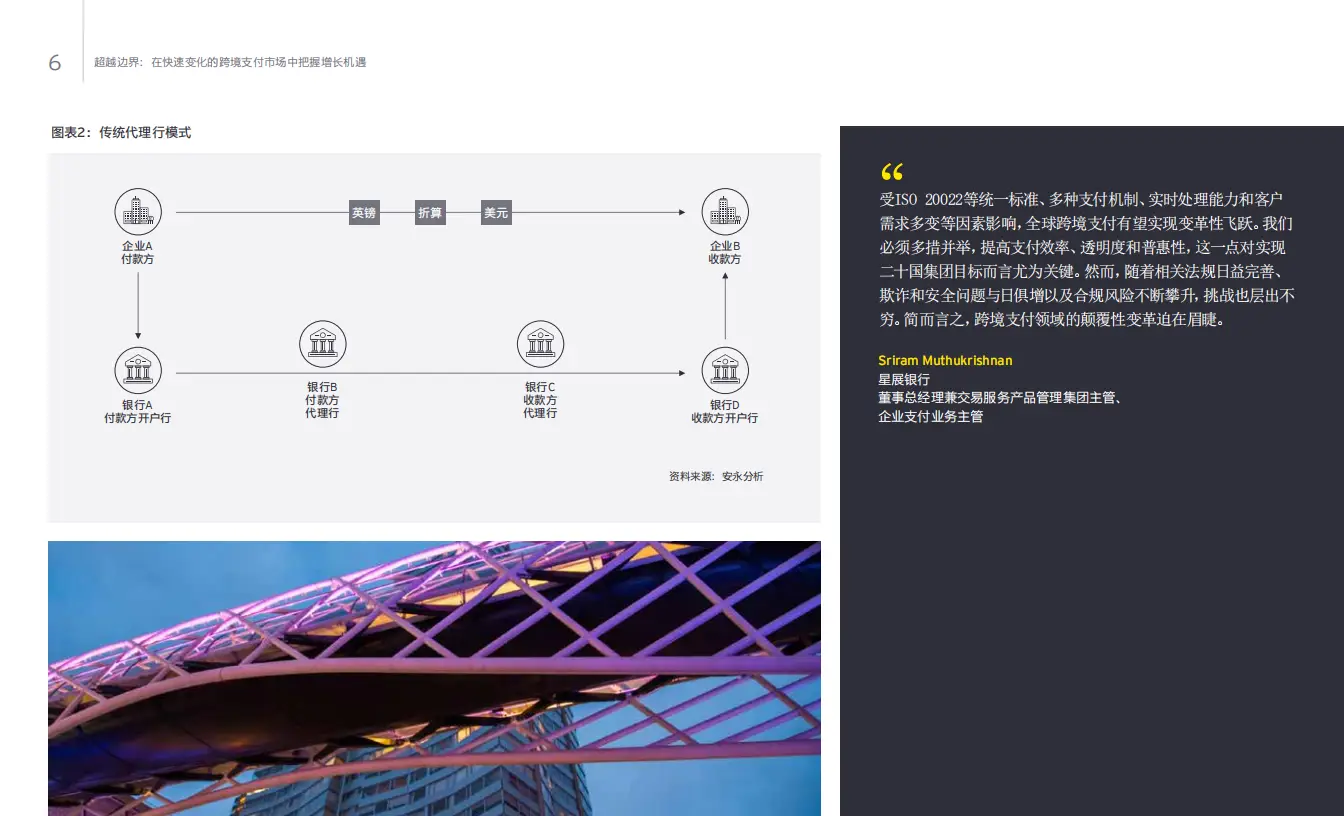The height and width of the screenshot is (816, 1344).
Task: Click the 银行C correspondent bank icon
Action: [540, 344]
